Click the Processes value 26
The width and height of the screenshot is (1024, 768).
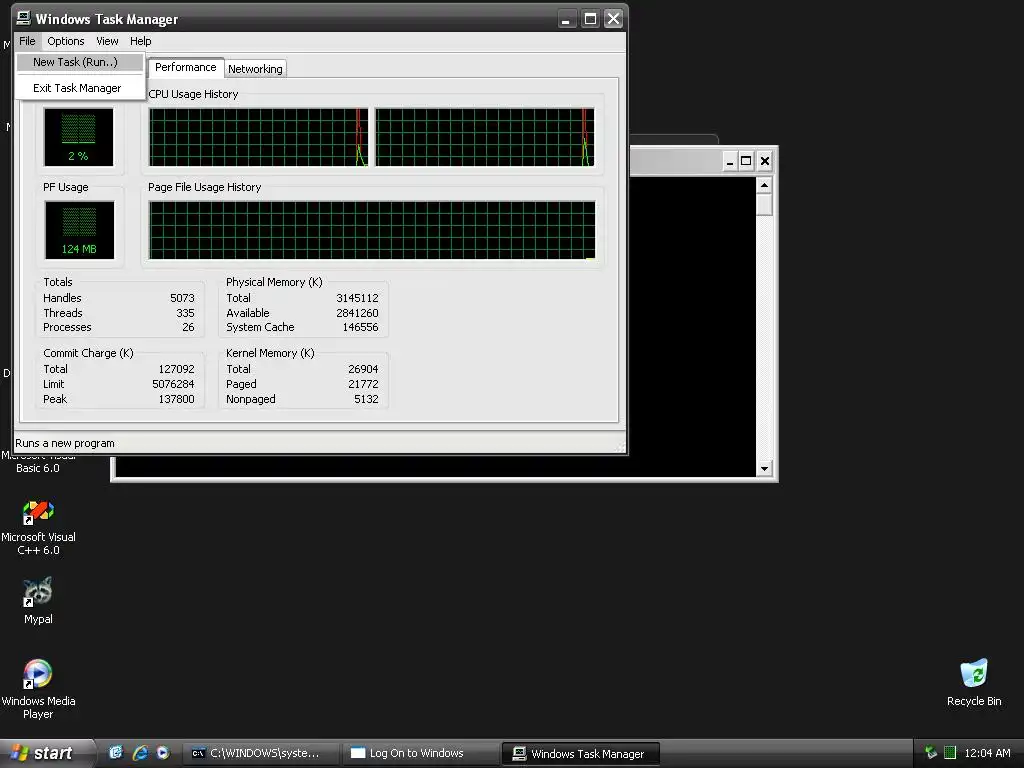188,327
